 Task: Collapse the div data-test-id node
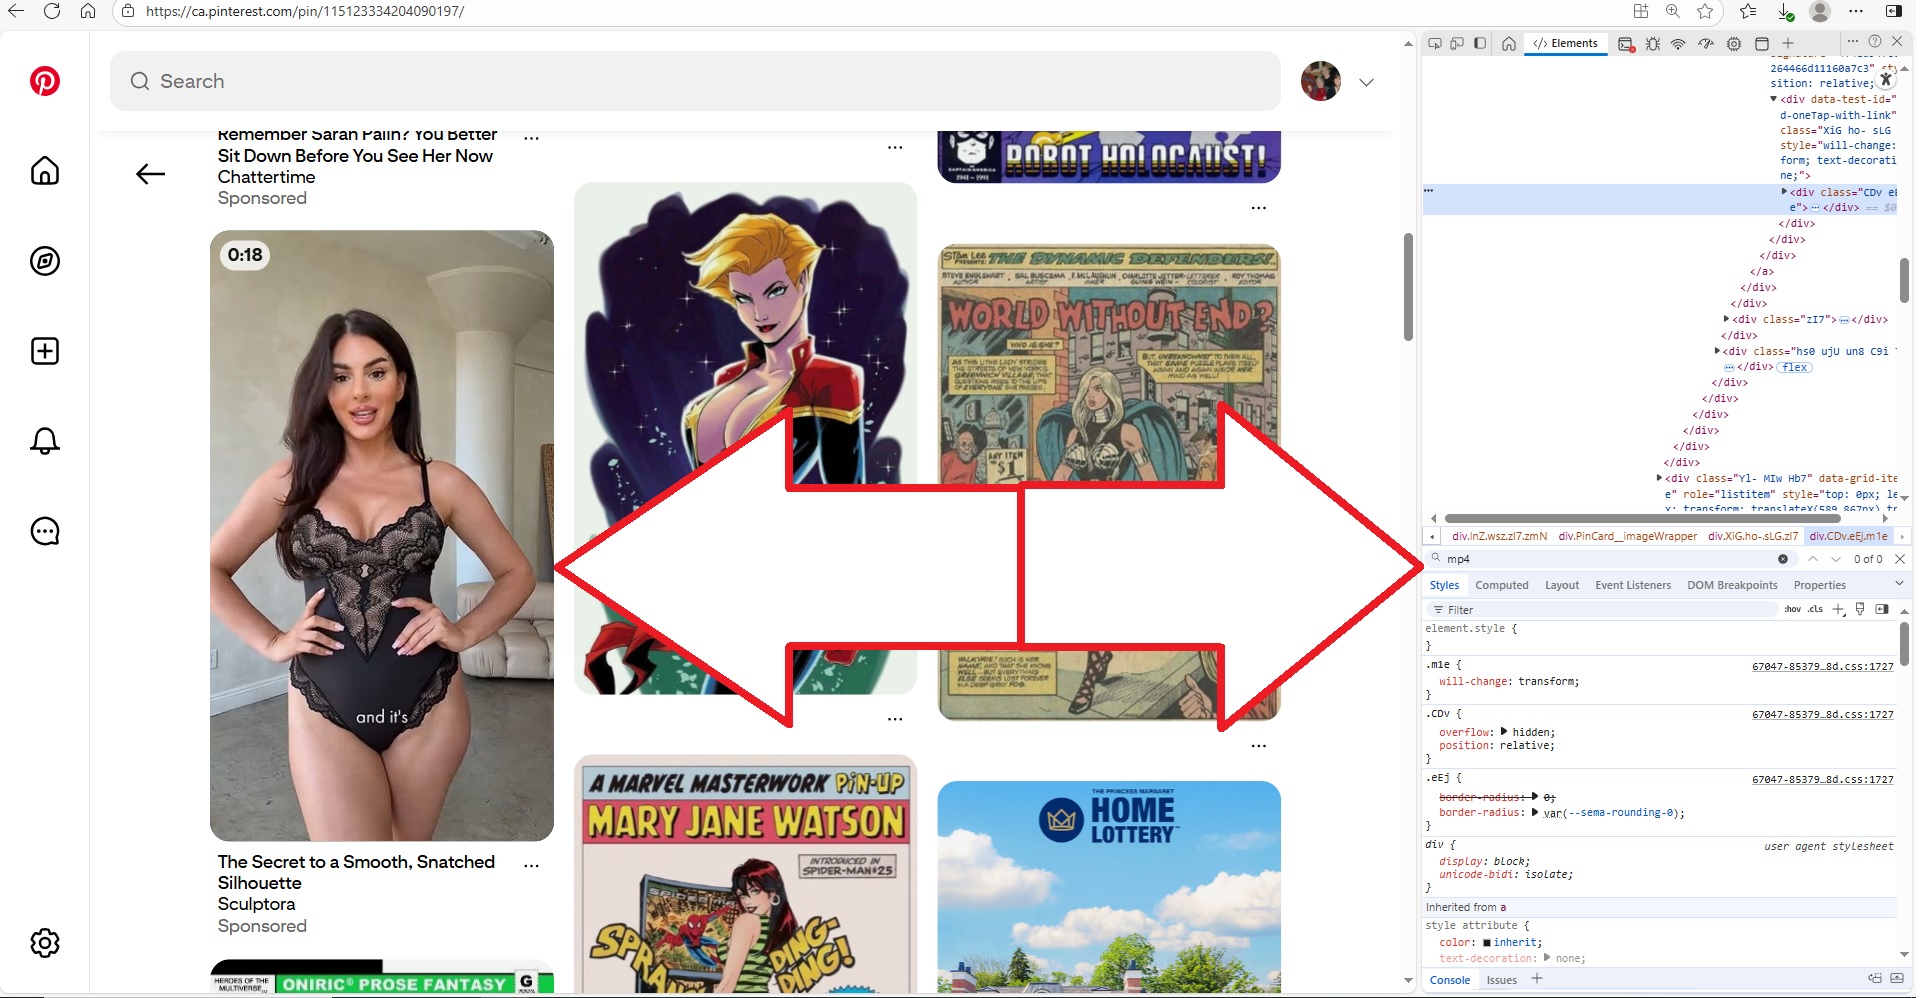[1774, 99]
